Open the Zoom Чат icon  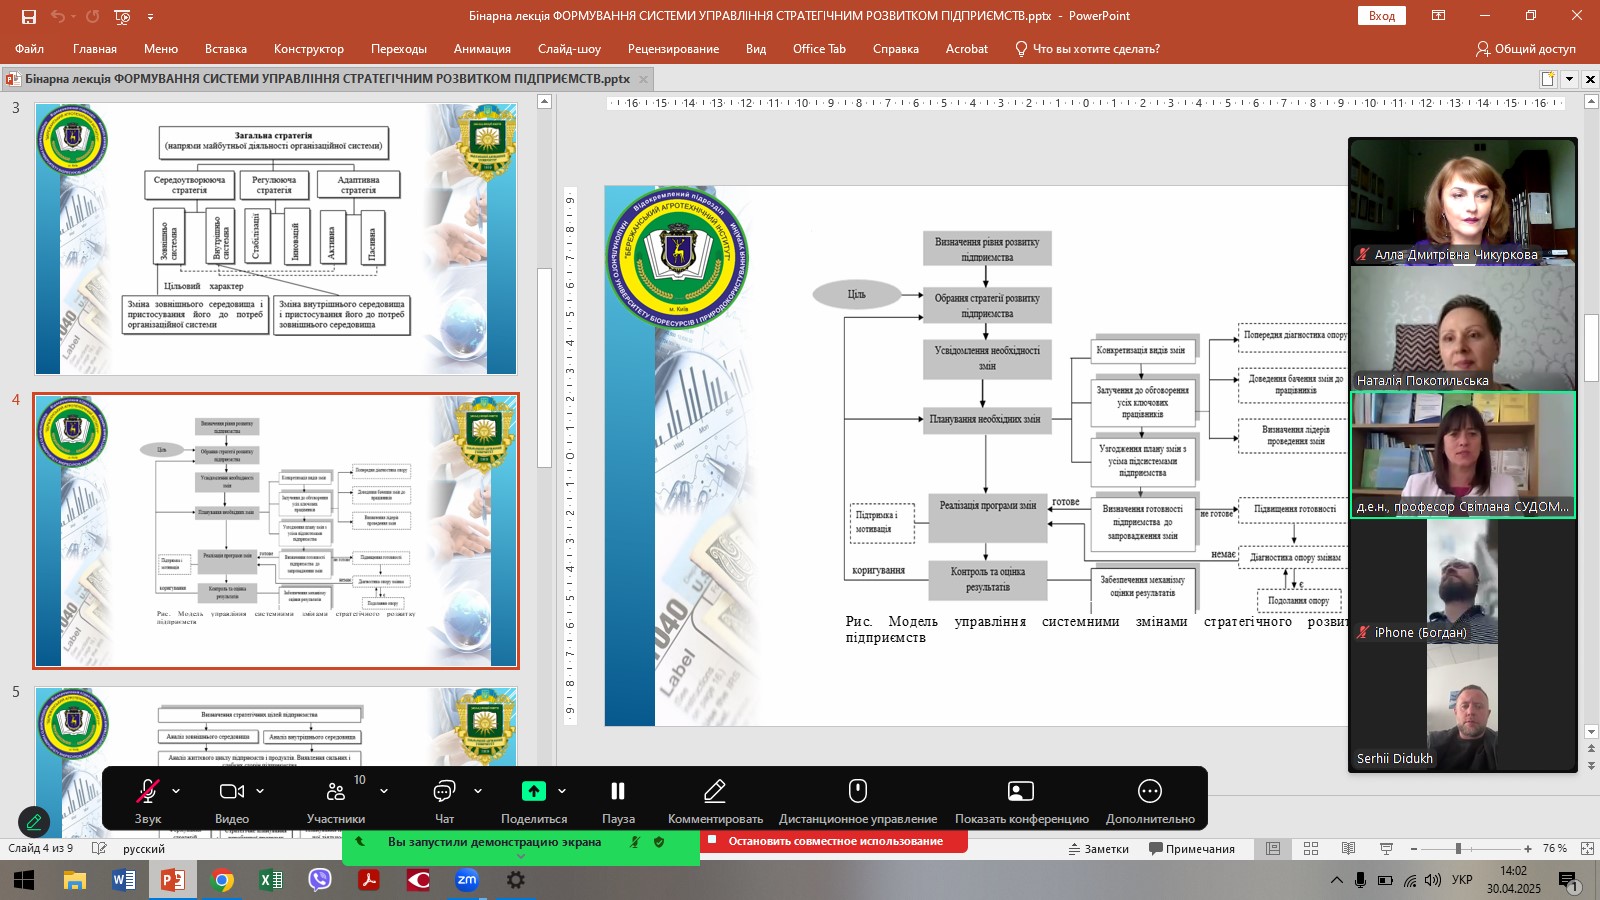[444, 792]
